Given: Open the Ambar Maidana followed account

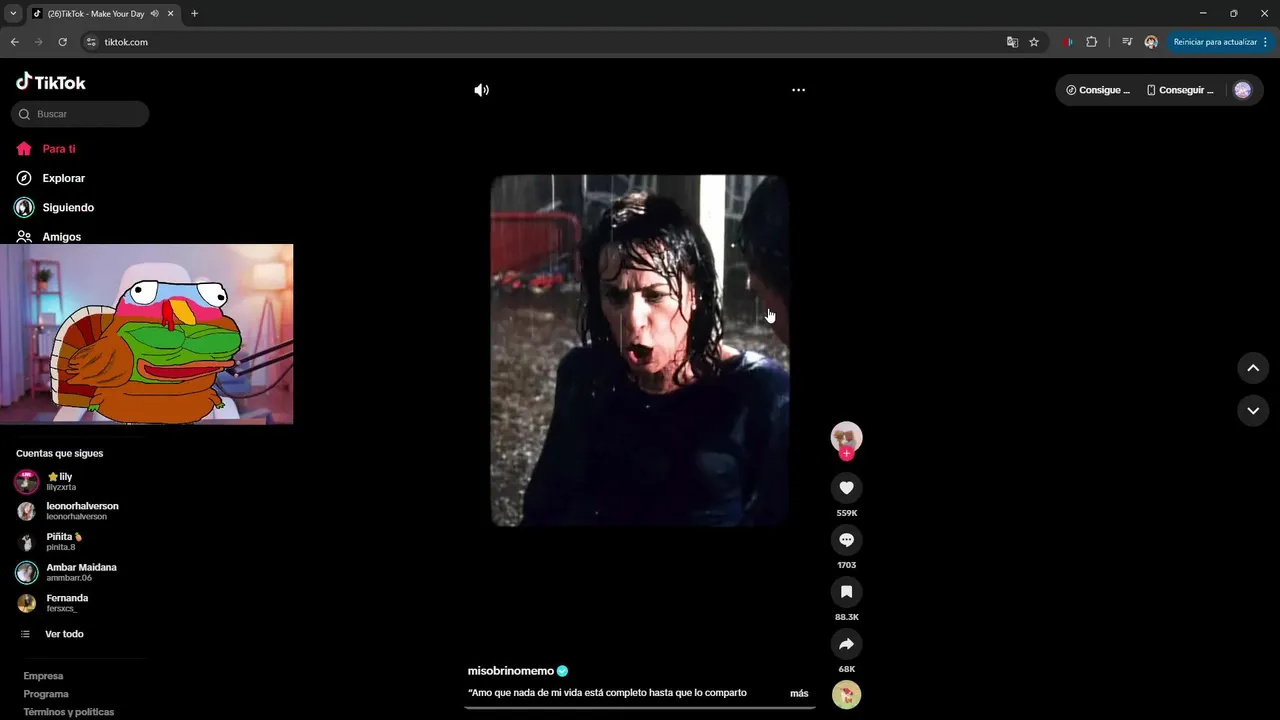Looking at the screenshot, I should [x=66, y=573].
